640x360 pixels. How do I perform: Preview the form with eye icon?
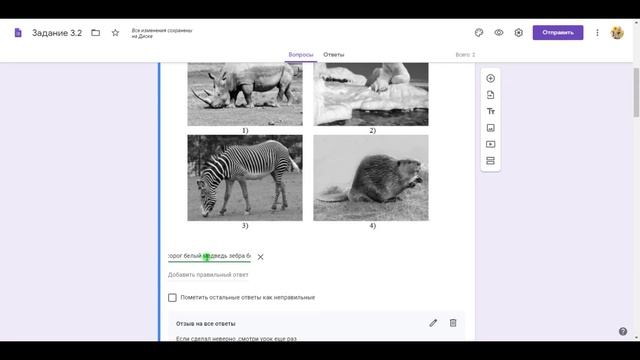[x=499, y=33]
